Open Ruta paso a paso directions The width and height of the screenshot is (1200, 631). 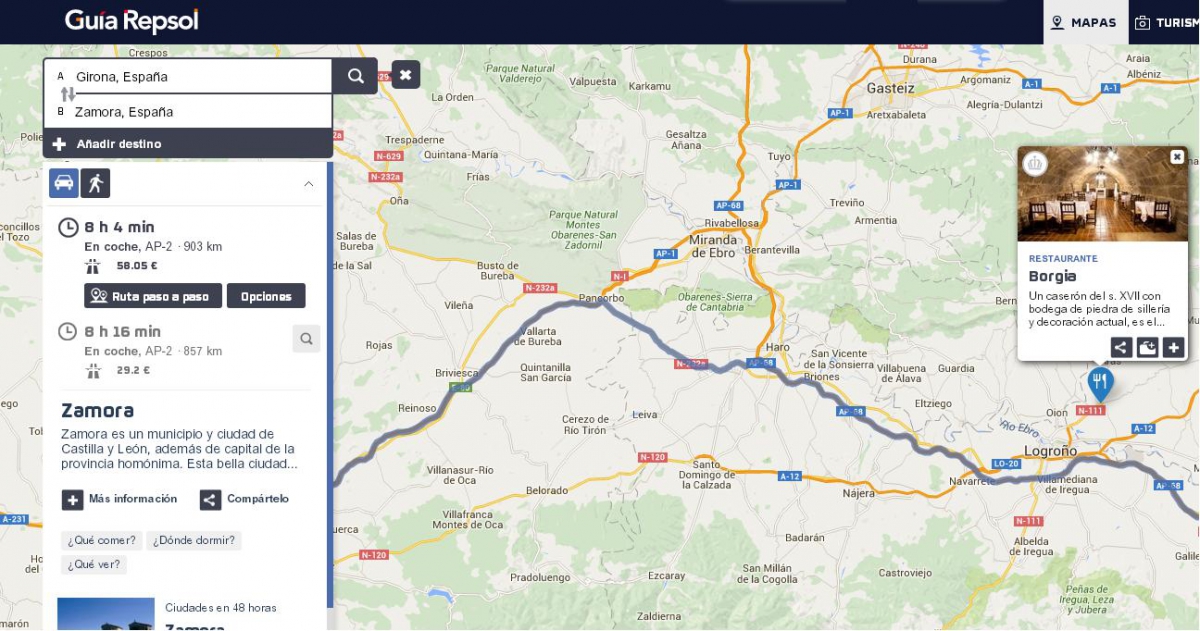click(x=153, y=296)
